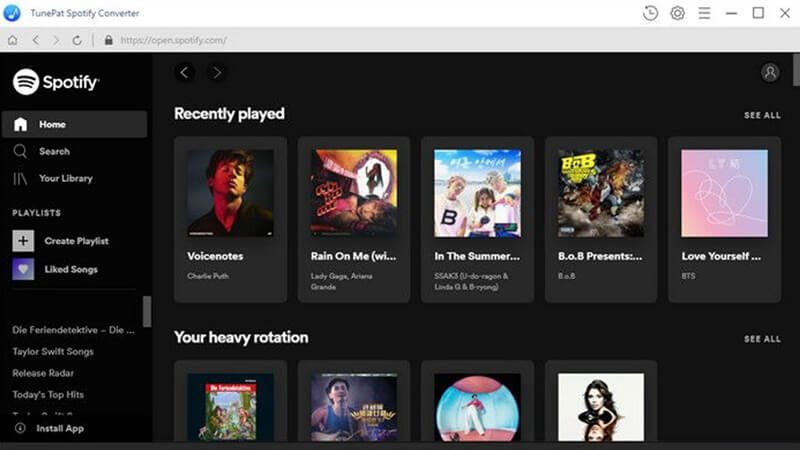Click the BTS artist name
Viewport: 800px width, 450px height.
(688, 276)
